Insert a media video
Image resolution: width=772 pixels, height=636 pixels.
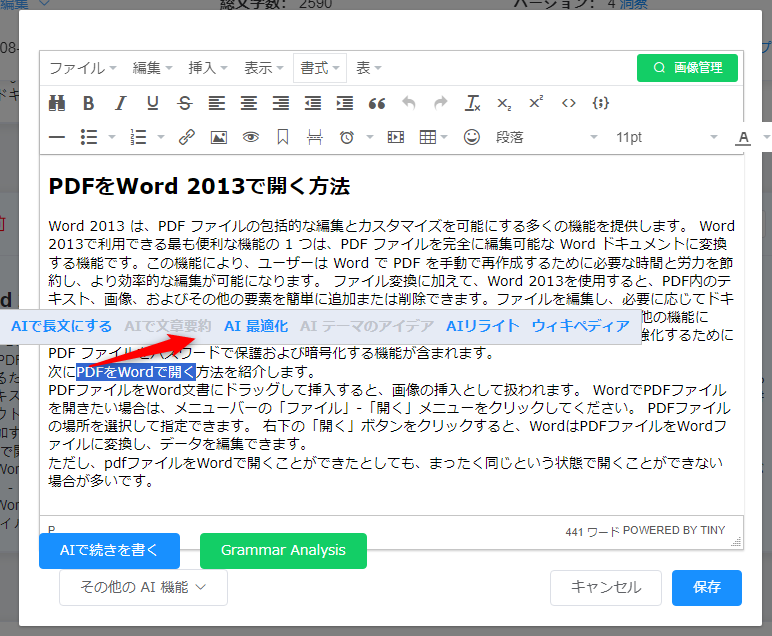point(396,137)
